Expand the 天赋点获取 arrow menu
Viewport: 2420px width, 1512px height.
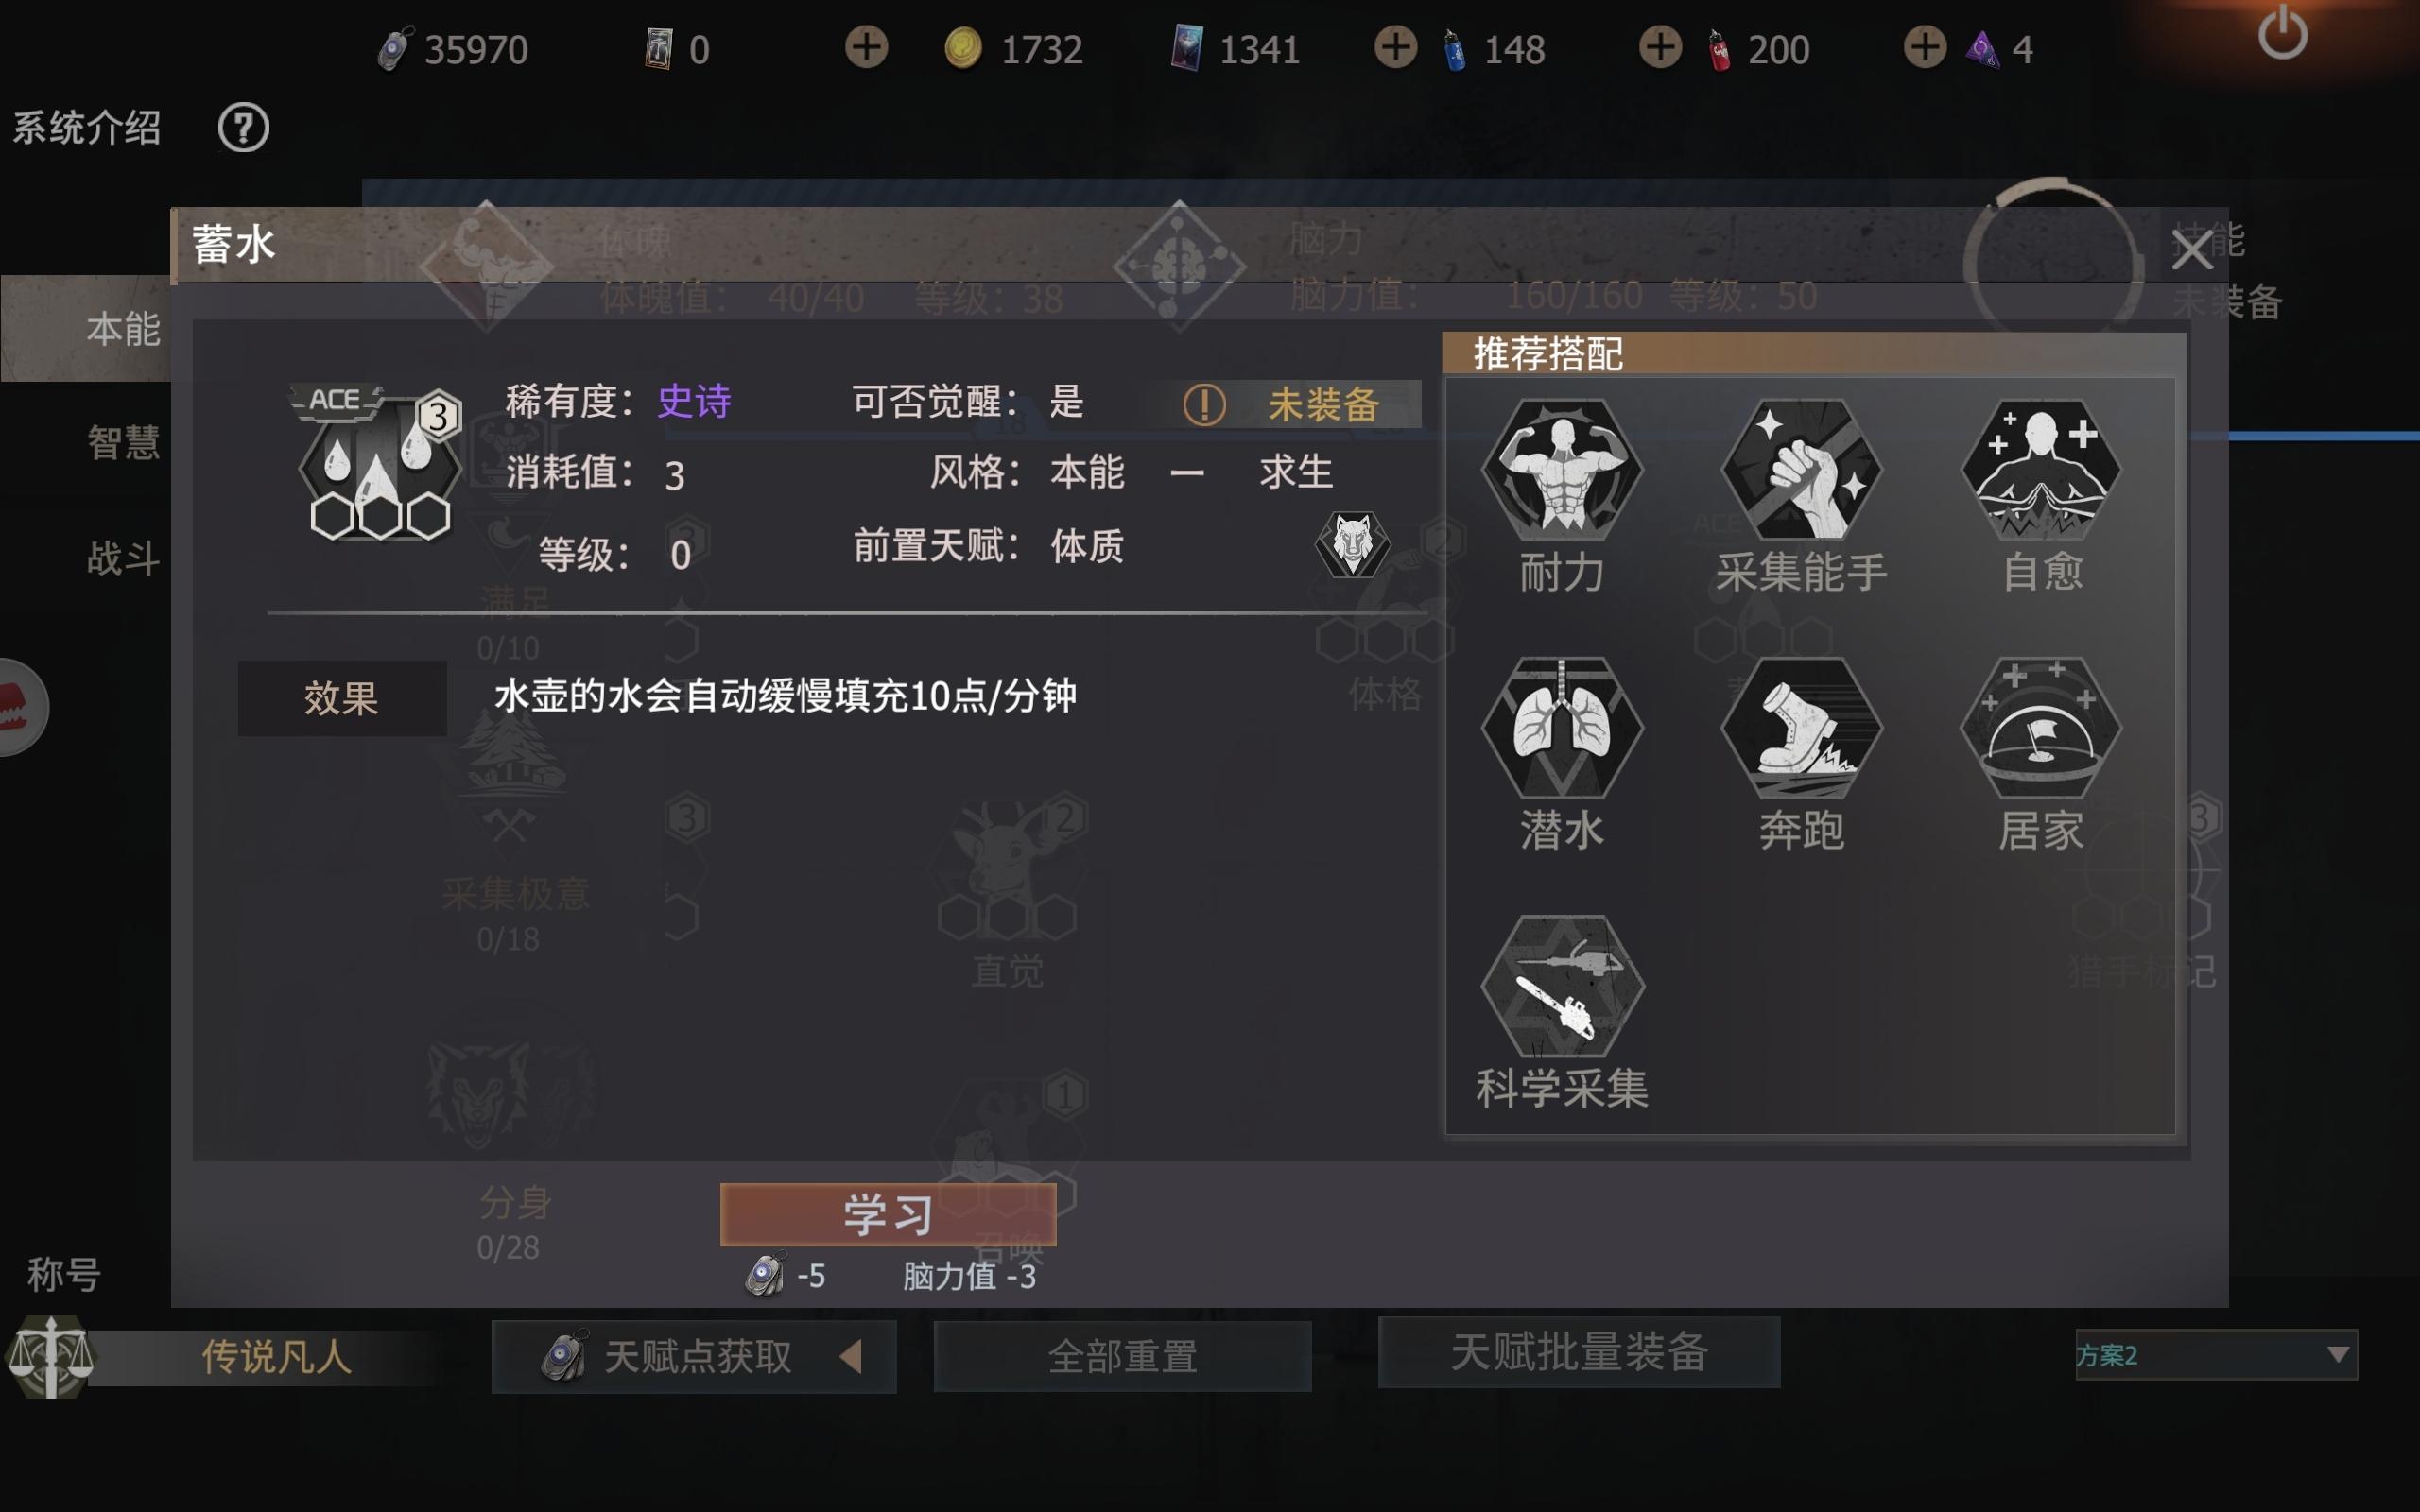(x=851, y=1357)
